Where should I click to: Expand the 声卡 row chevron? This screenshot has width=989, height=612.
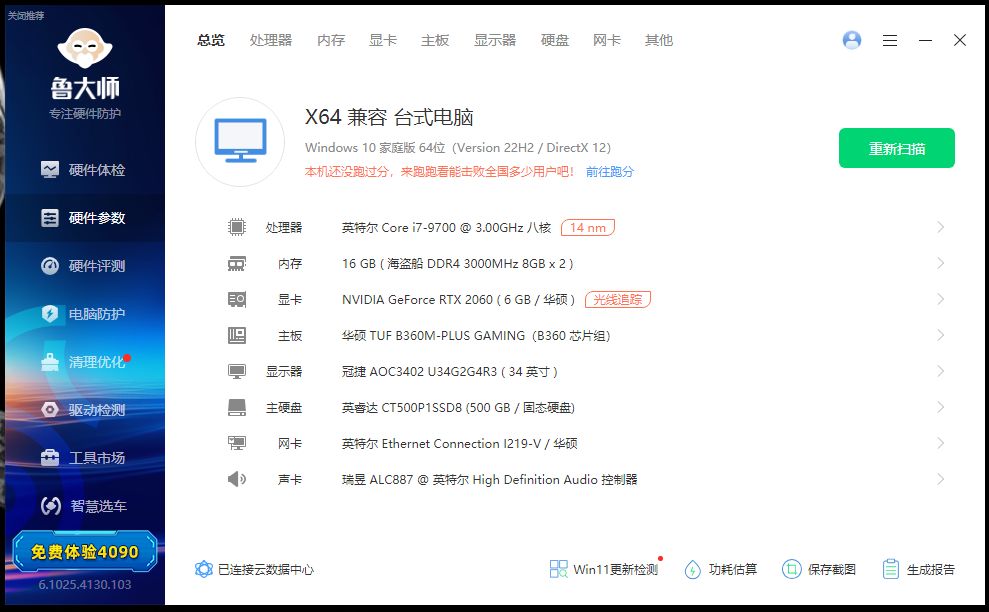pyautogui.click(x=940, y=479)
